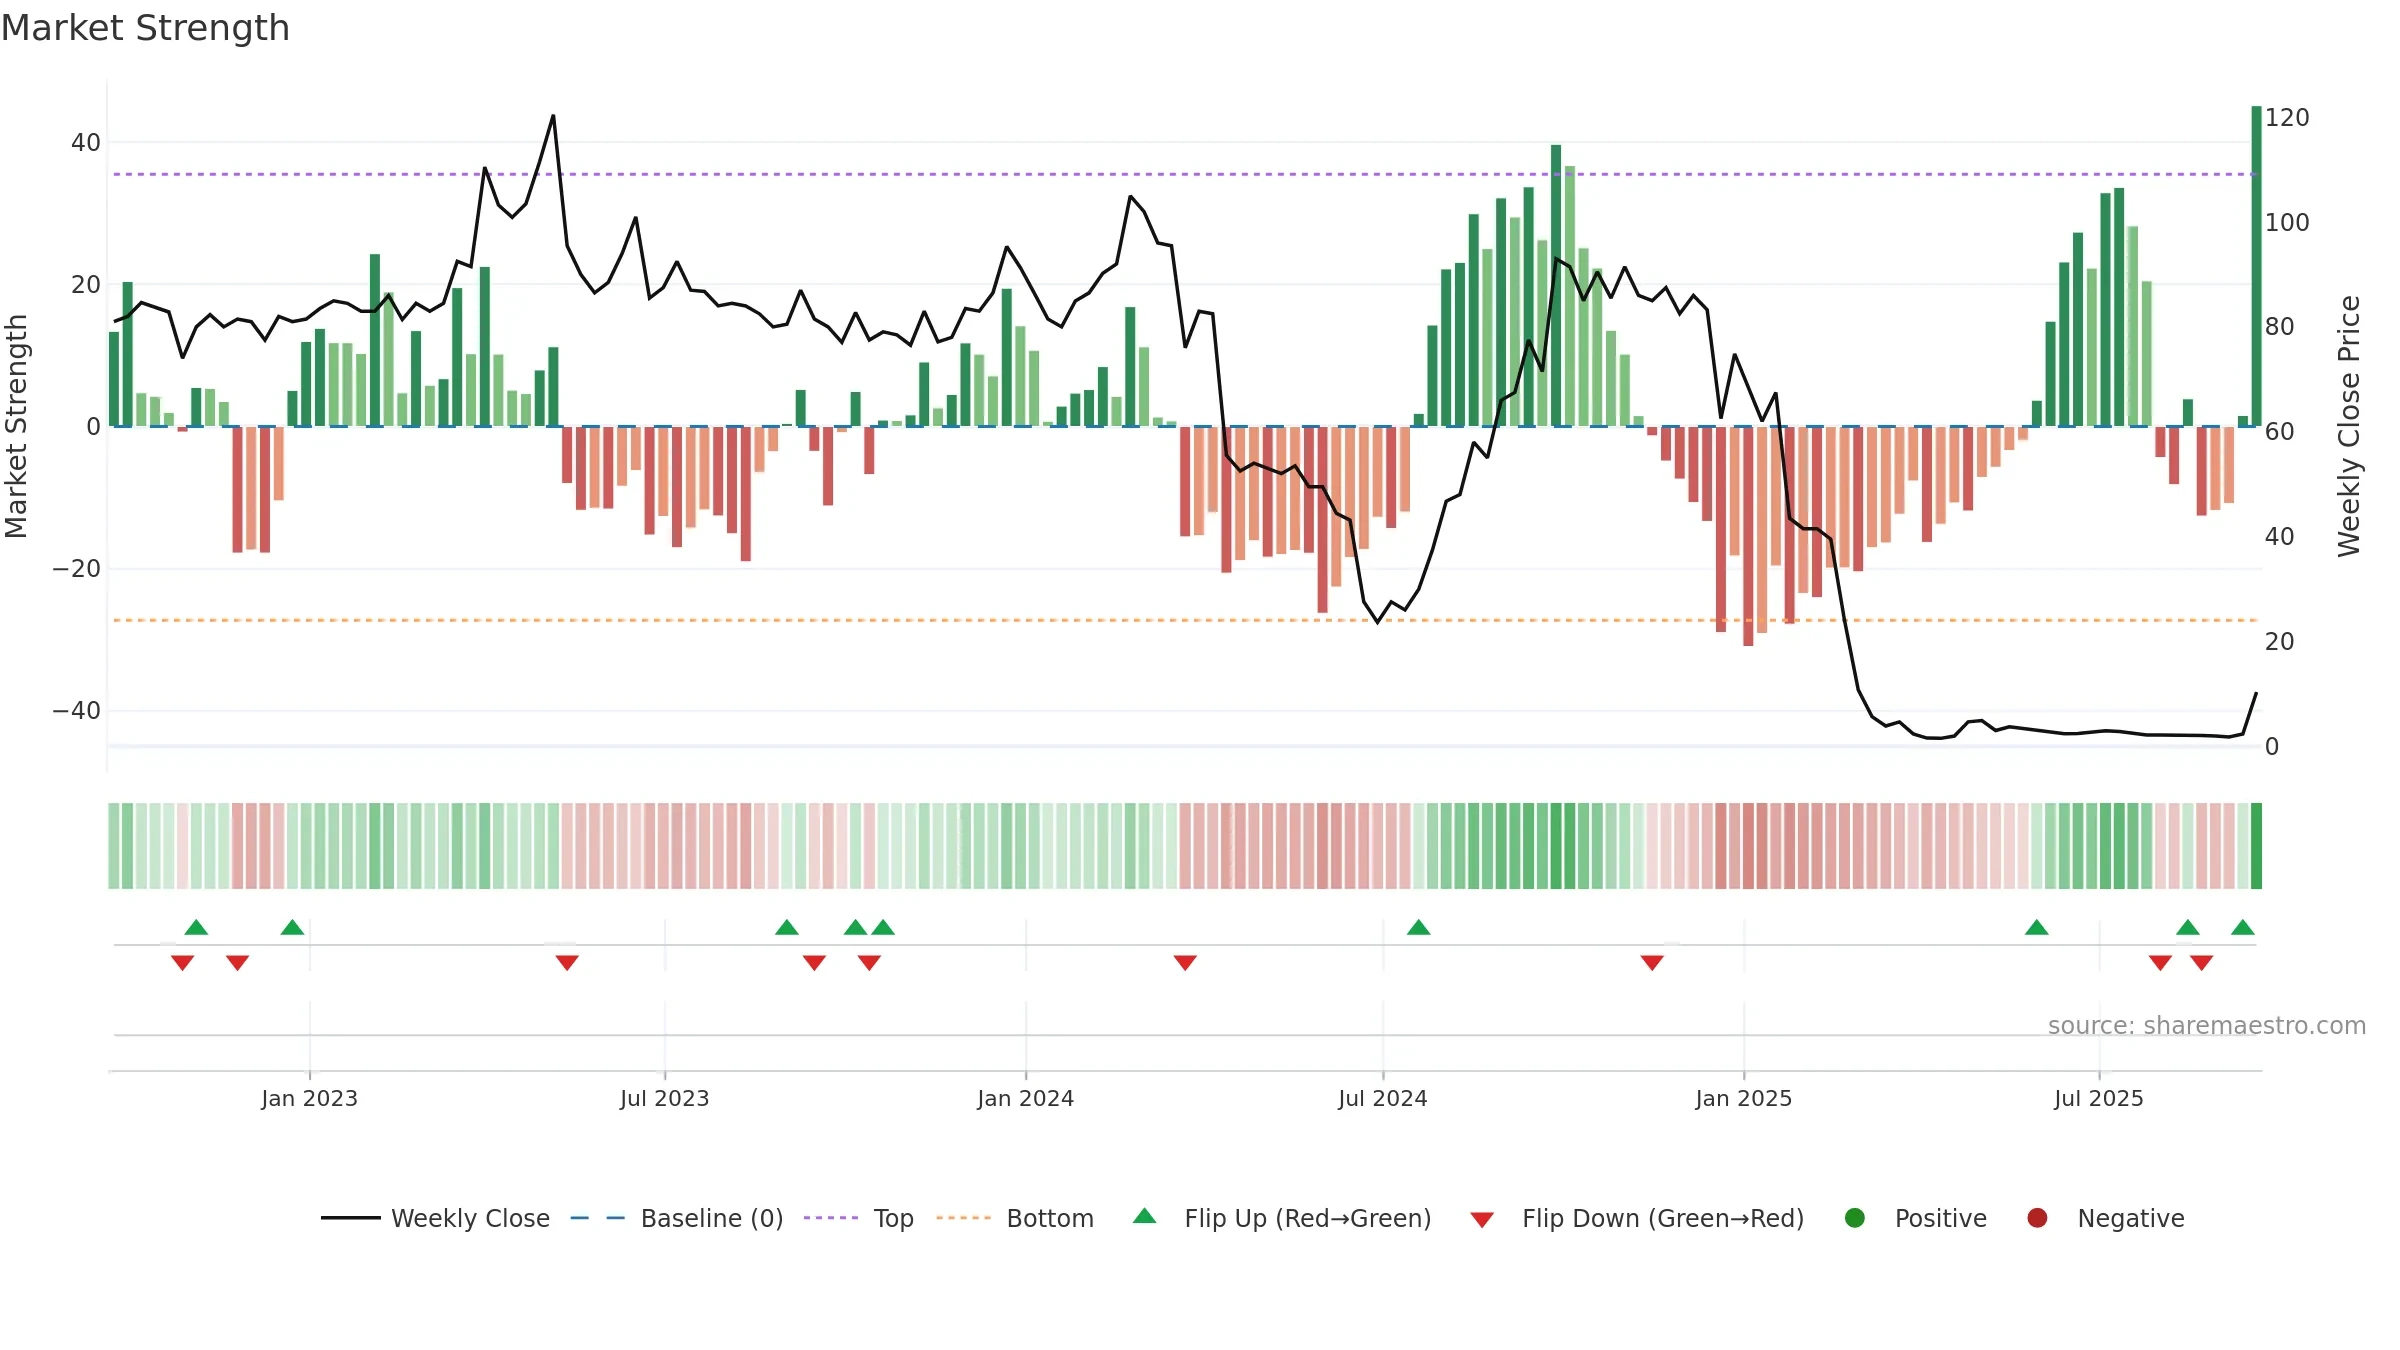Click the green Flip Up triangle in the legend
This screenshot has height=1350, width=2400.
coord(1145,1216)
